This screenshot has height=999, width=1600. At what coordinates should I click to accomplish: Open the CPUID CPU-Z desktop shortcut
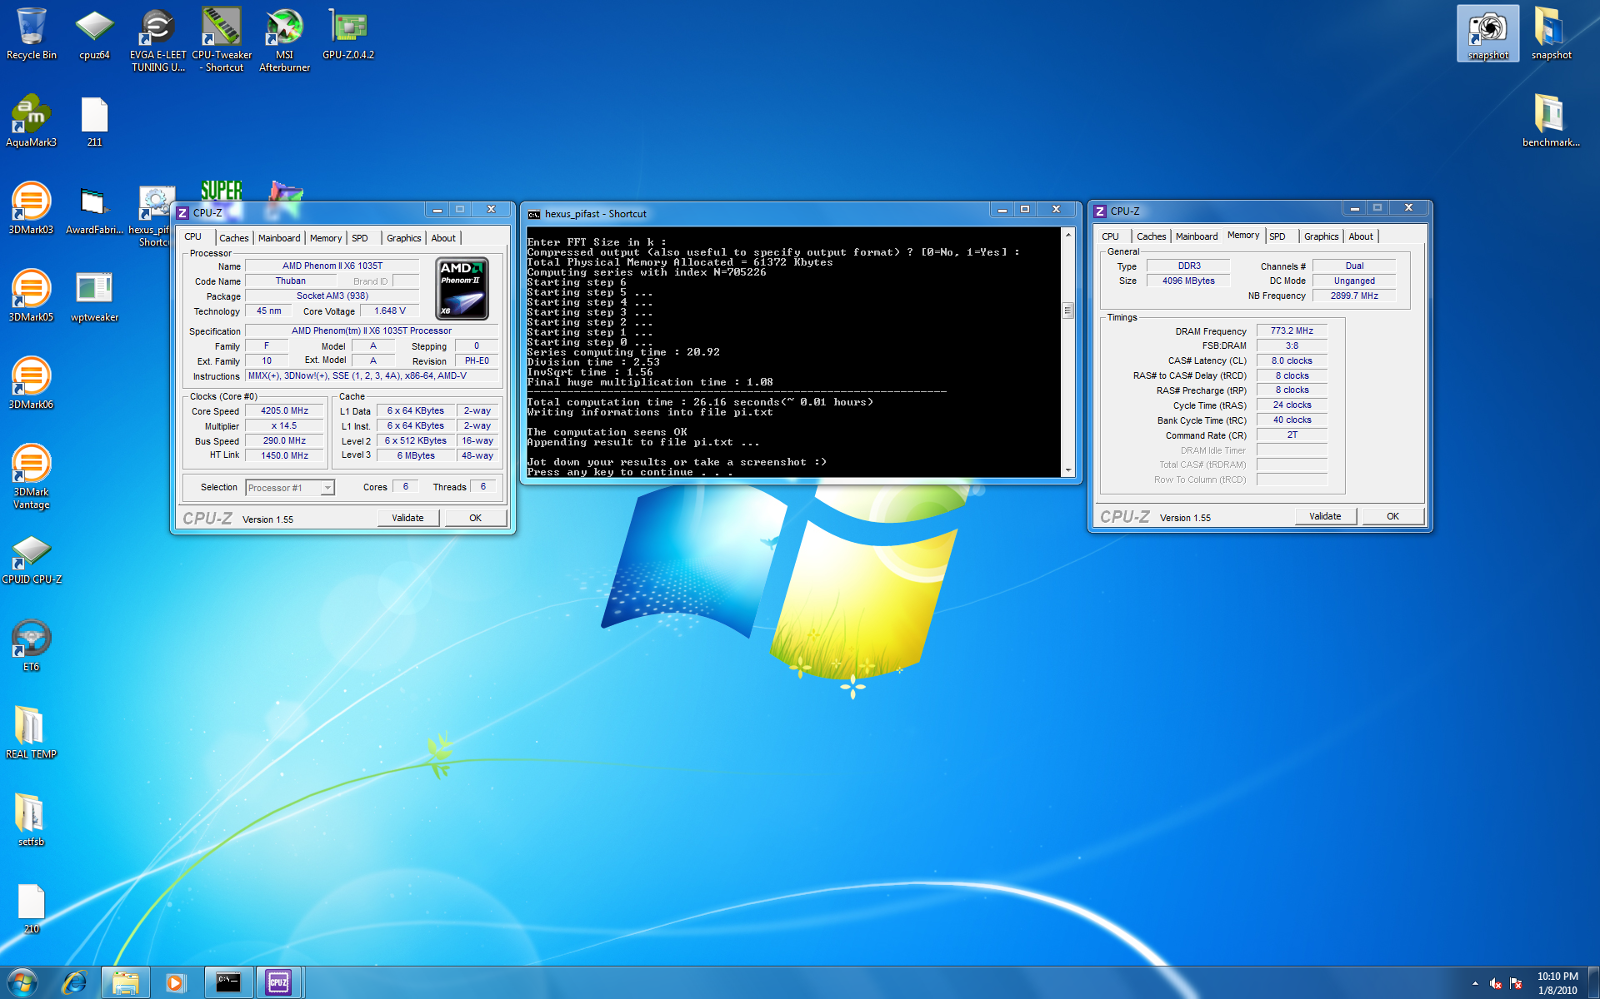coord(31,558)
